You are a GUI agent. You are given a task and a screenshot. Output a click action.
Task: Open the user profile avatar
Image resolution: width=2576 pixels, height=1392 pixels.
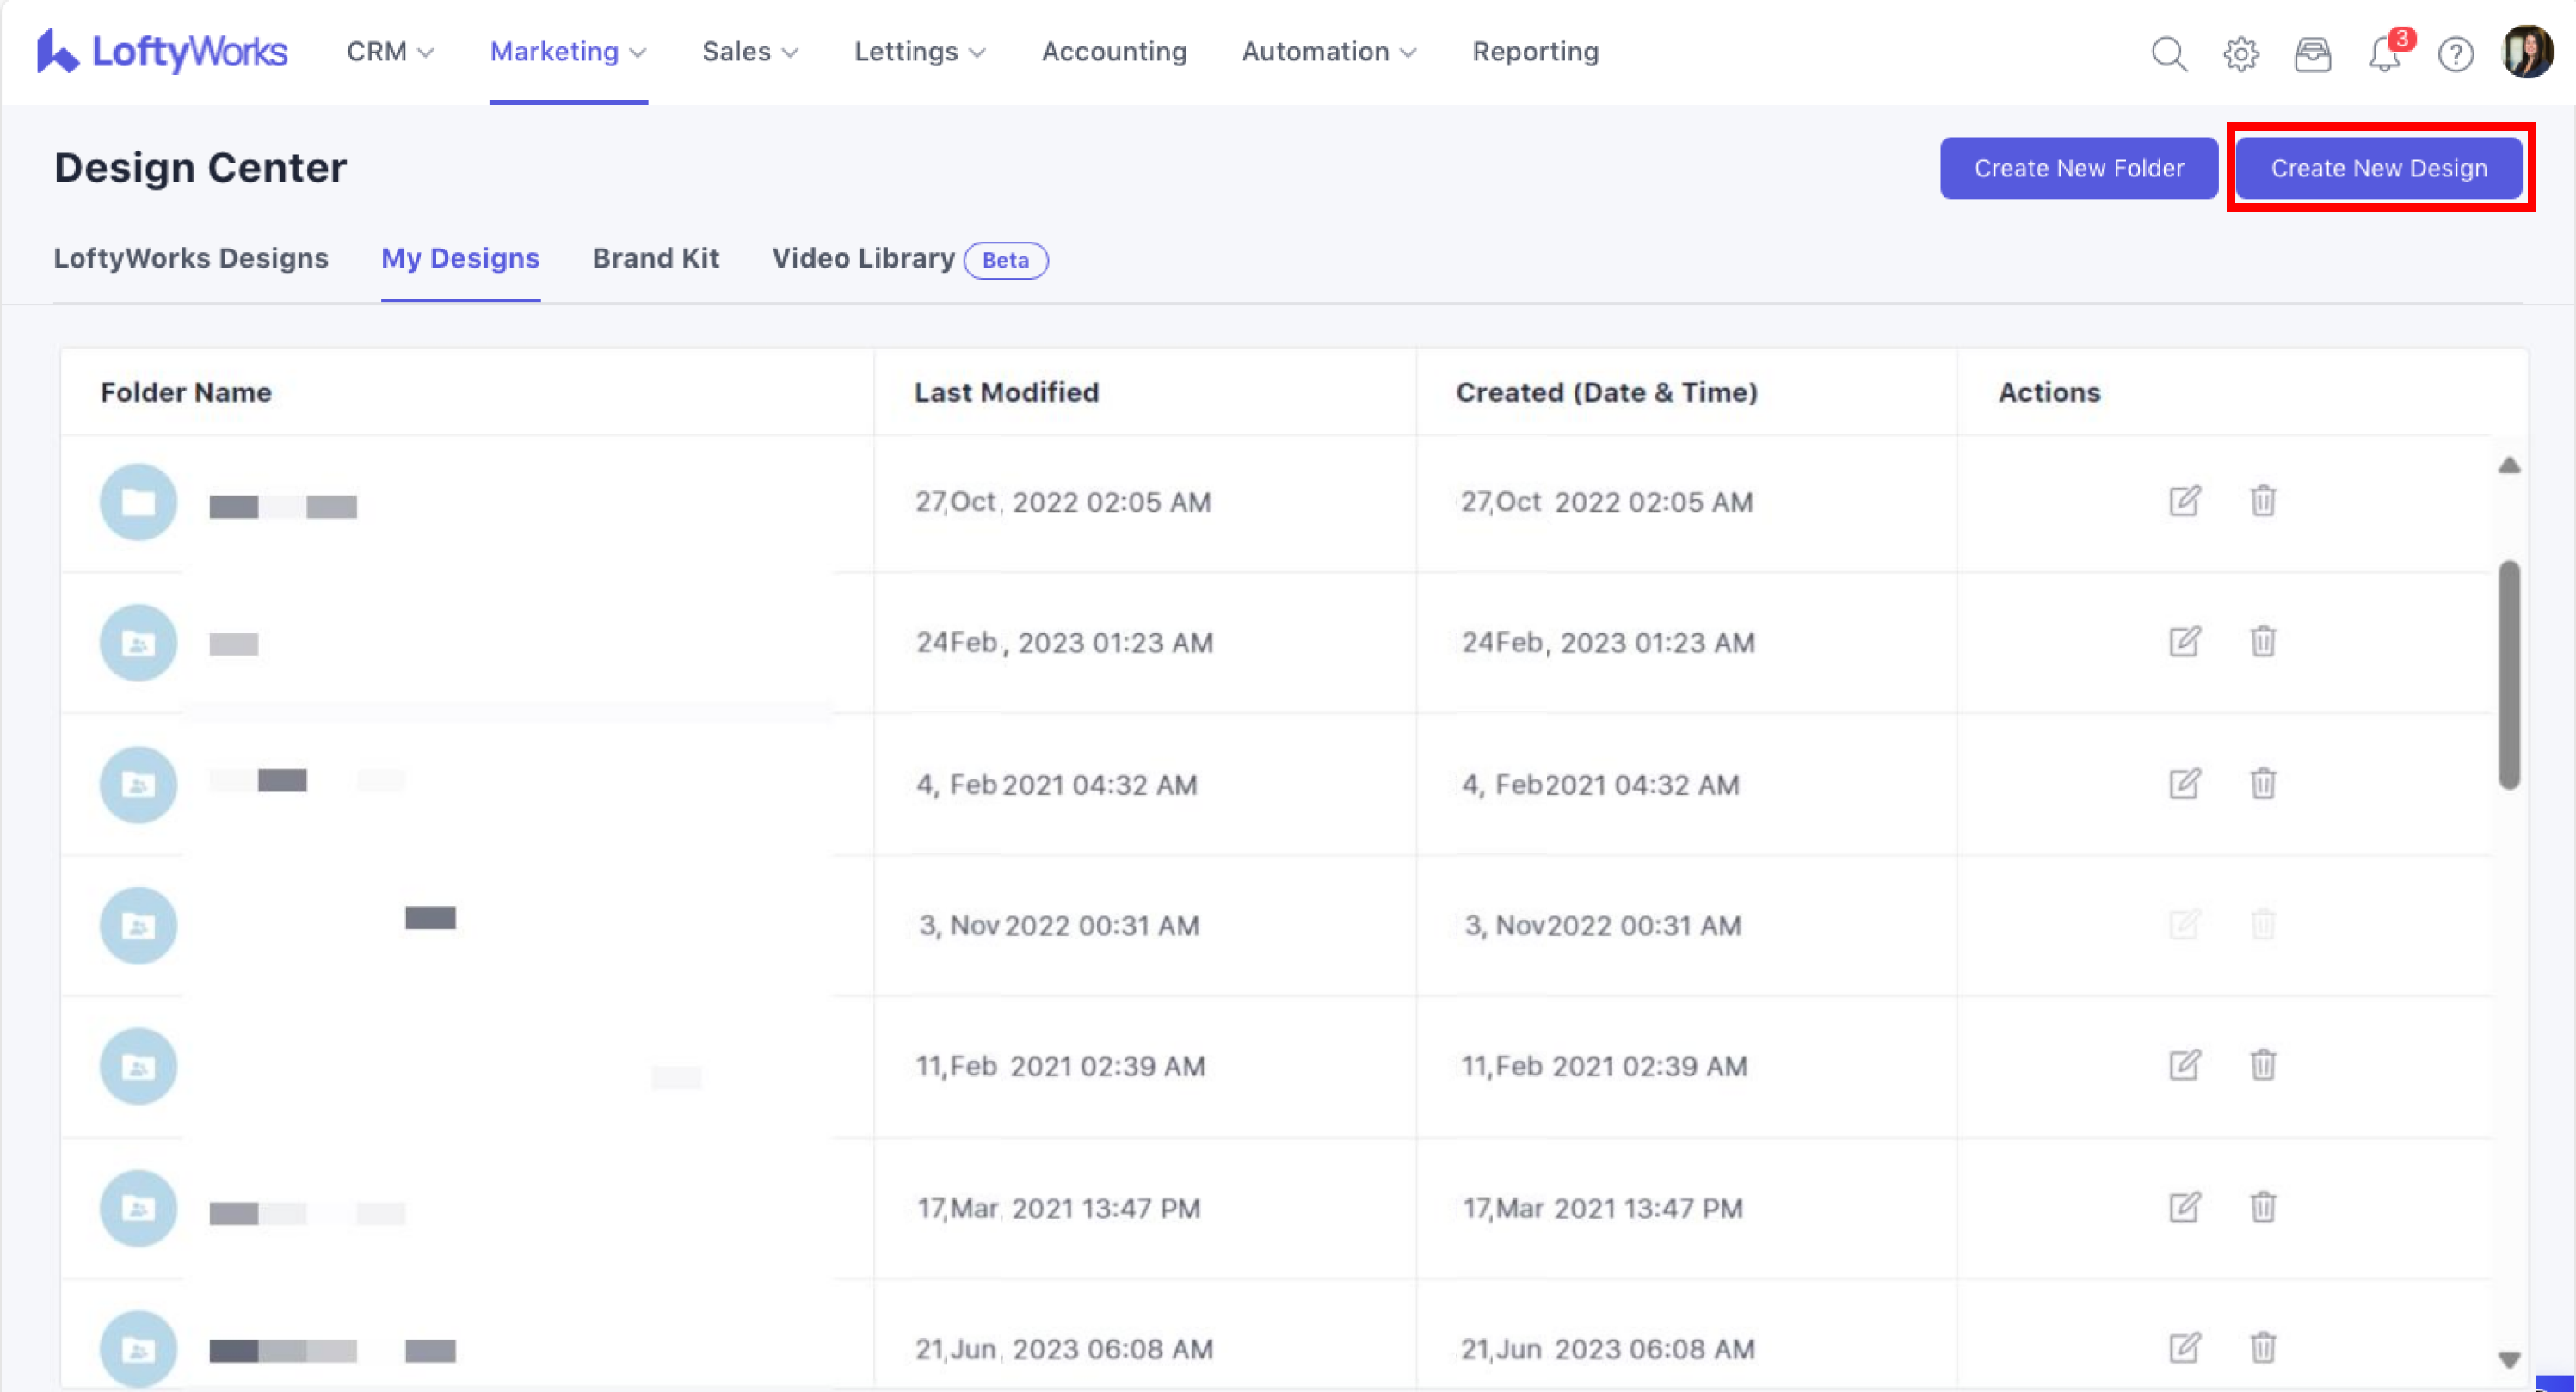[x=2527, y=52]
